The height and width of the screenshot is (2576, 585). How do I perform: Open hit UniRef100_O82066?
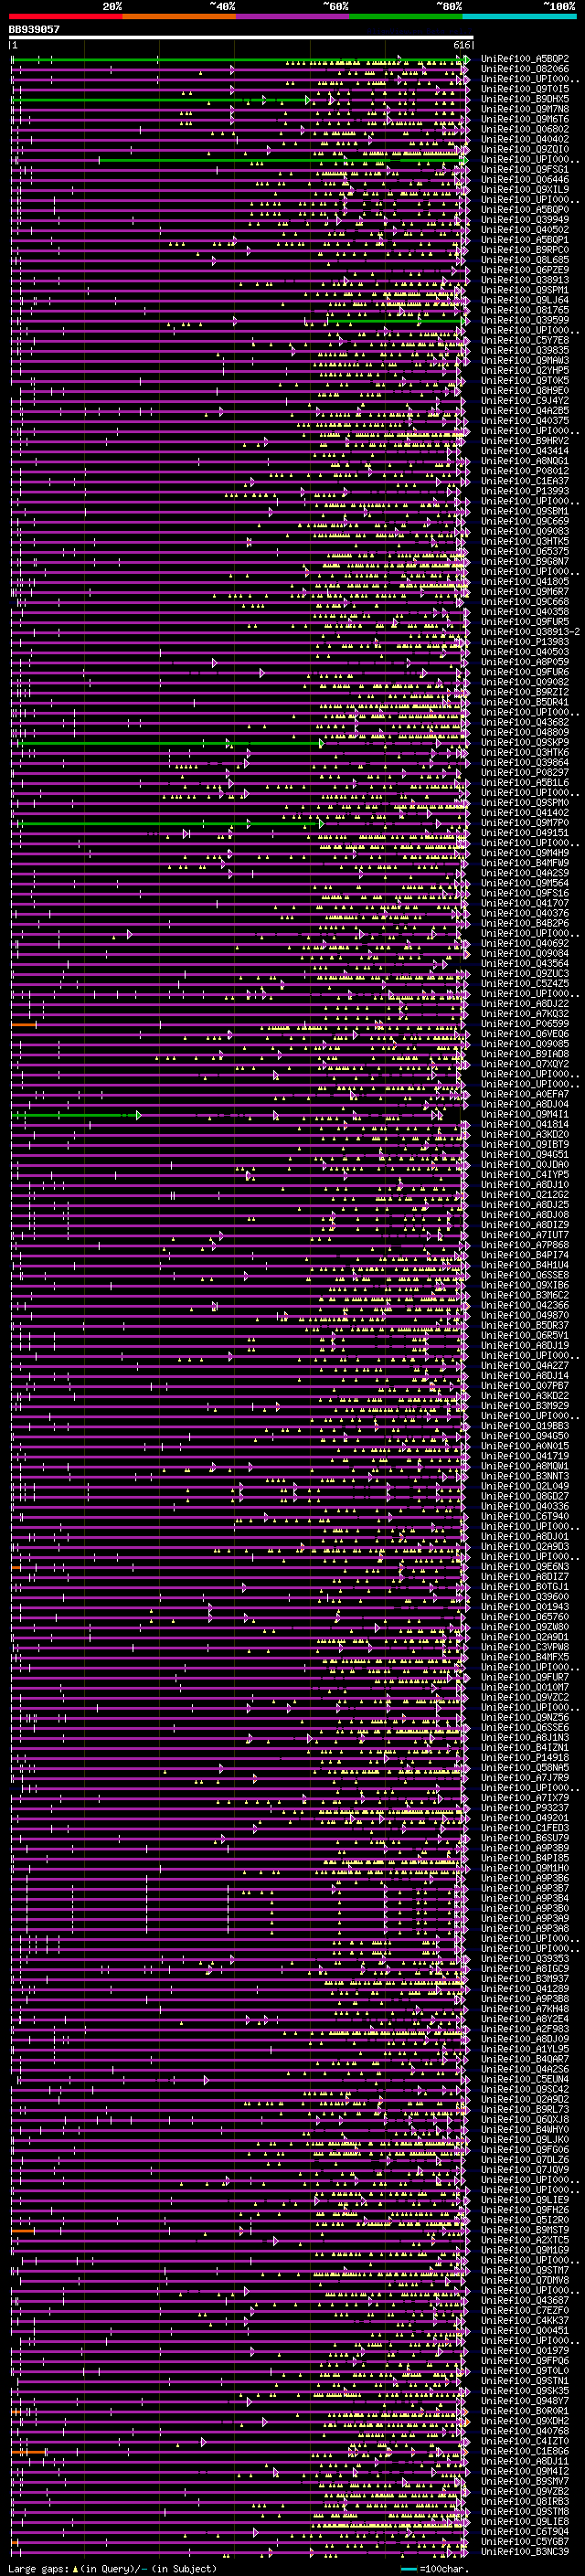(525, 69)
